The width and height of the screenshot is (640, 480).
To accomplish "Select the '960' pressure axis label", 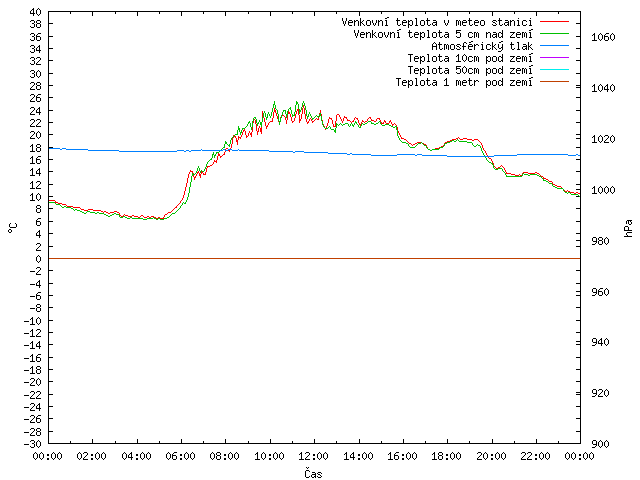I will (x=600, y=292).
